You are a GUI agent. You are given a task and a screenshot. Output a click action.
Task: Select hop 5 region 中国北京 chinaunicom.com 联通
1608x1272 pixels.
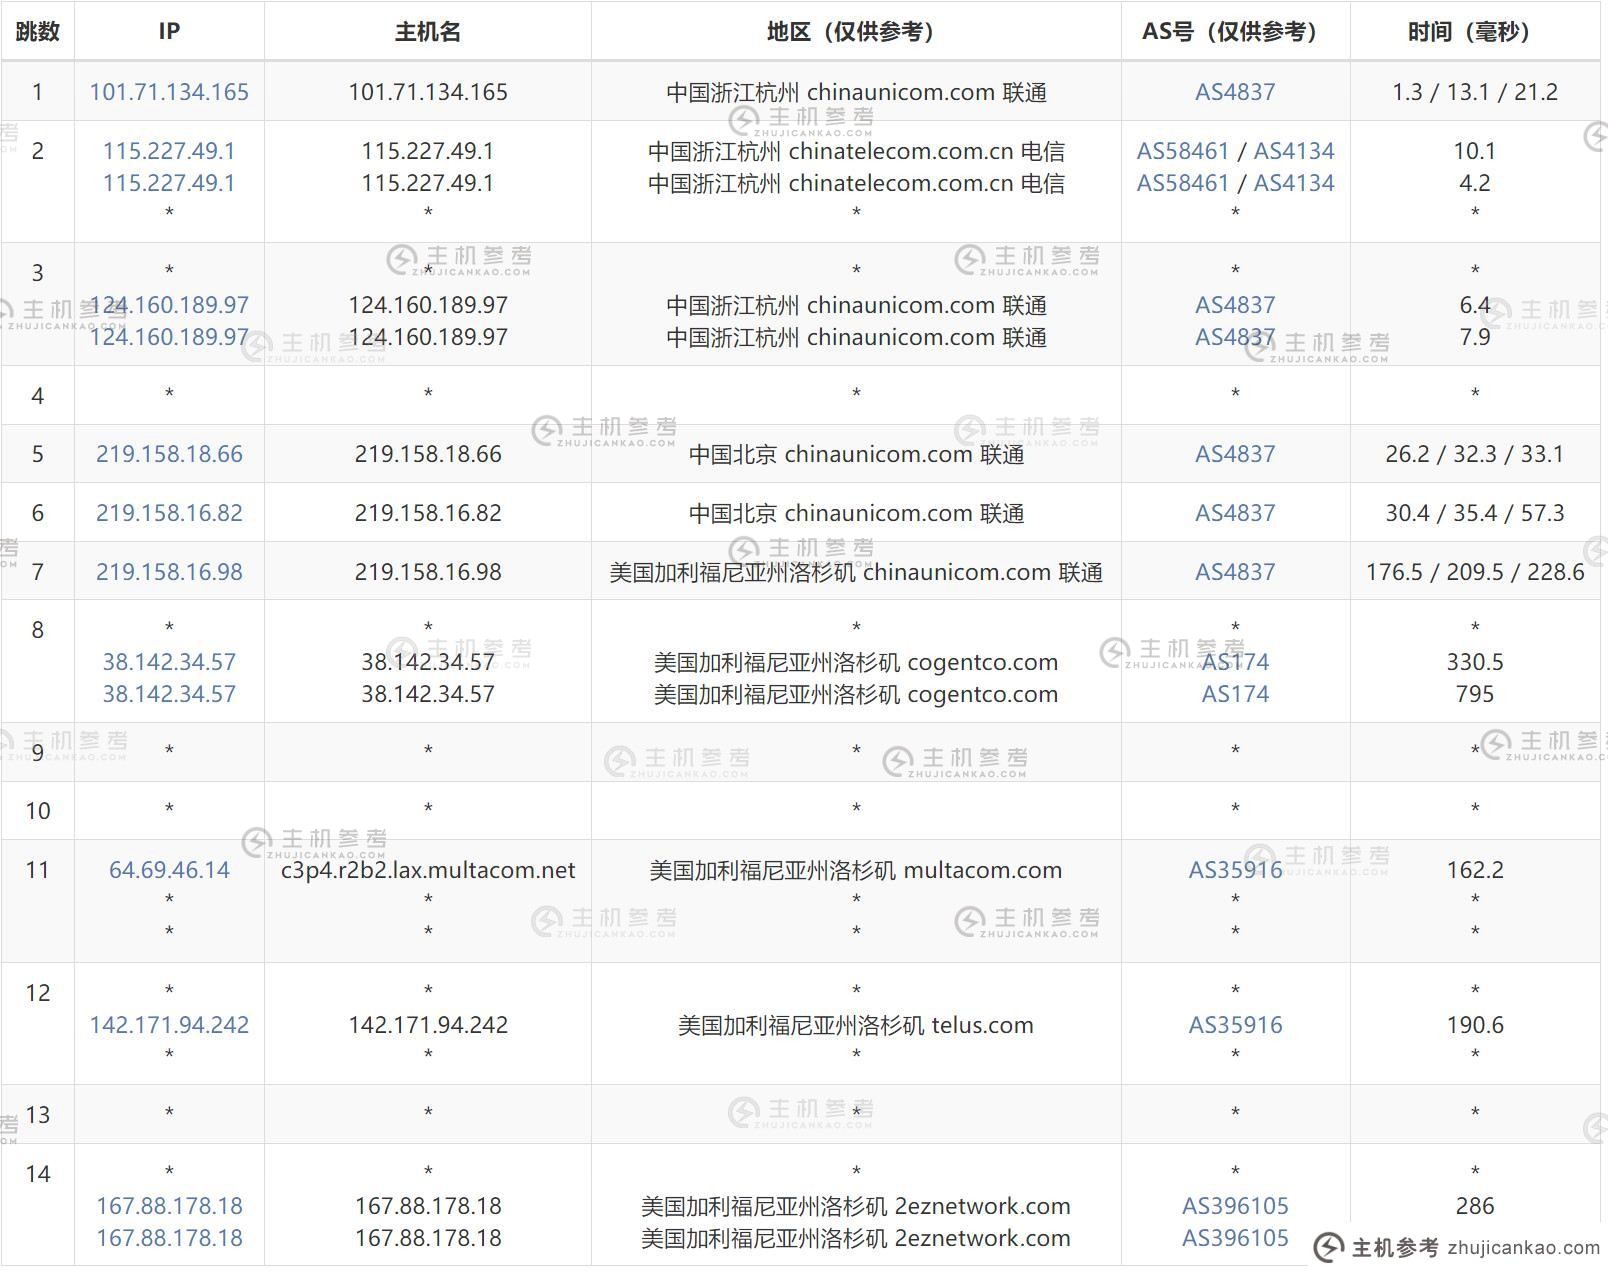856,454
